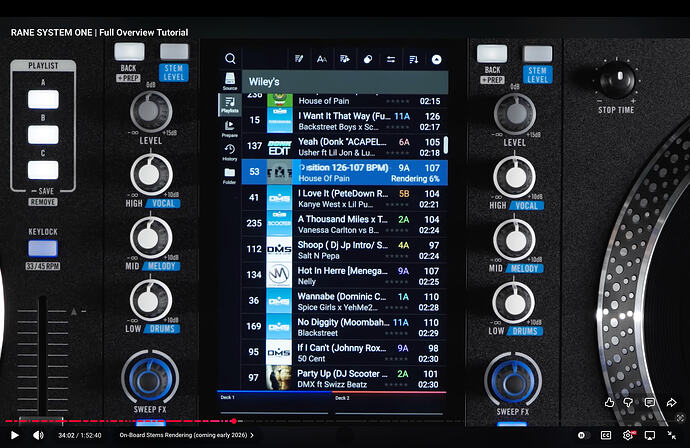Open the YouTube settings gear
This screenshot has width=690, height=448.
(628, 435)
